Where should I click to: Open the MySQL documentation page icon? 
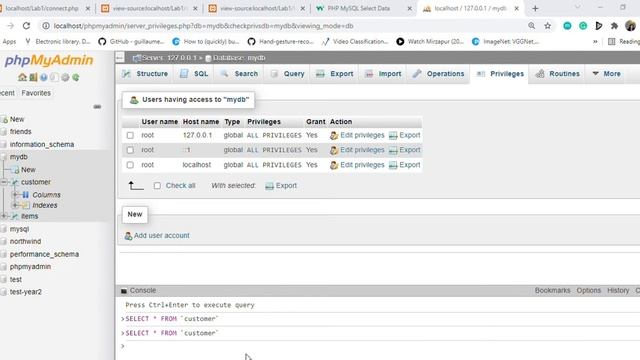(54, 77)
